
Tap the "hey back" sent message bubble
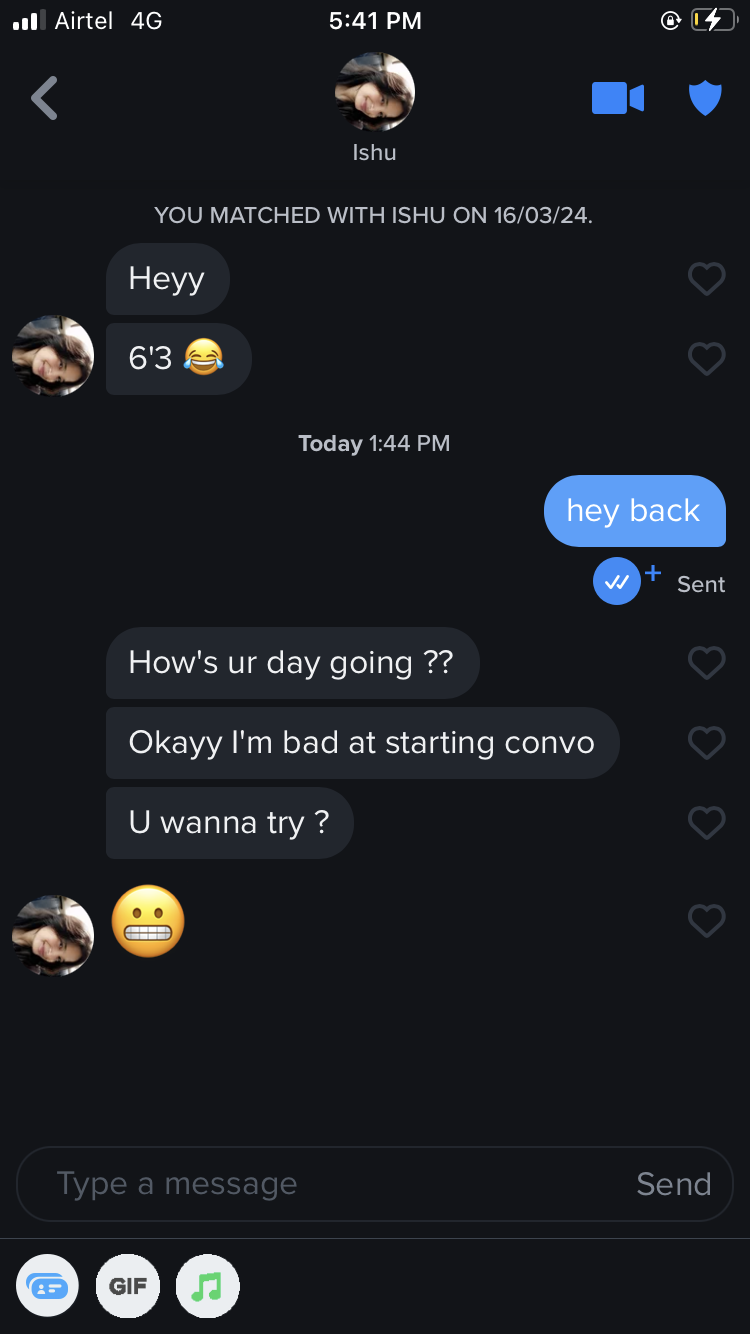pyautogui.click(x=634, y=511)
